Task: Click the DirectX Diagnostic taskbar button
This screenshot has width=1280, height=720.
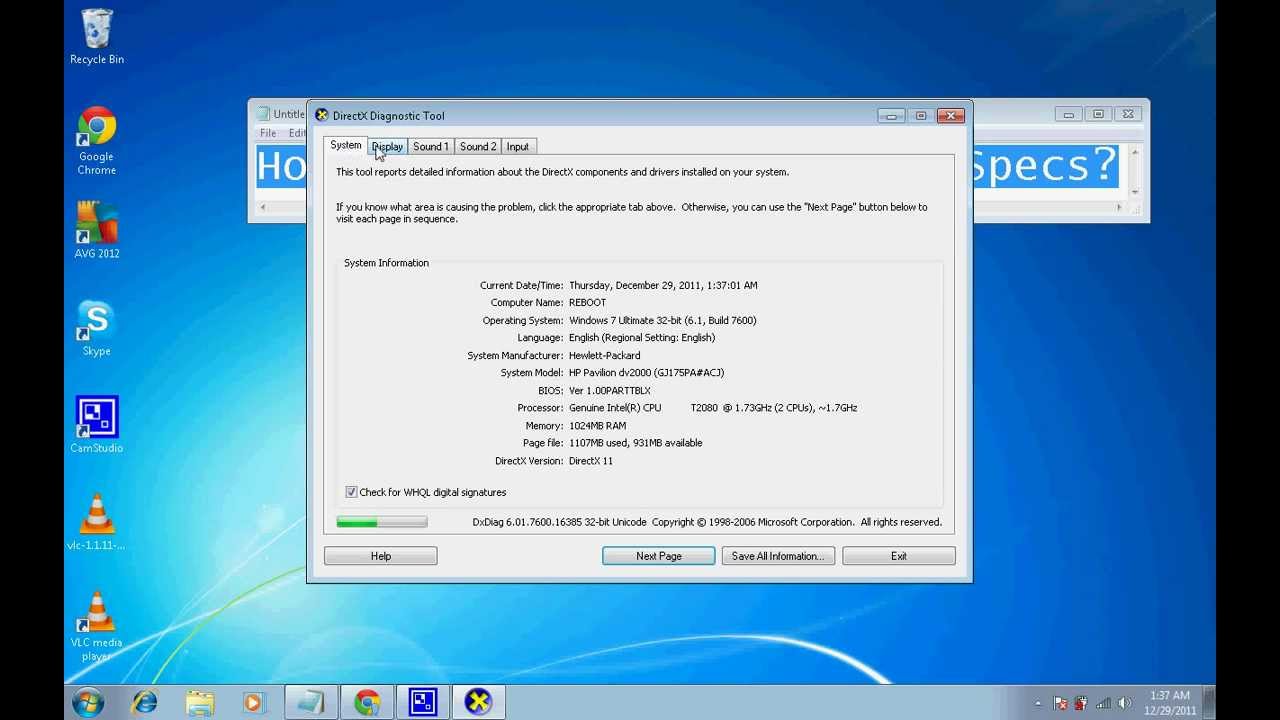Action: point(479,702)
